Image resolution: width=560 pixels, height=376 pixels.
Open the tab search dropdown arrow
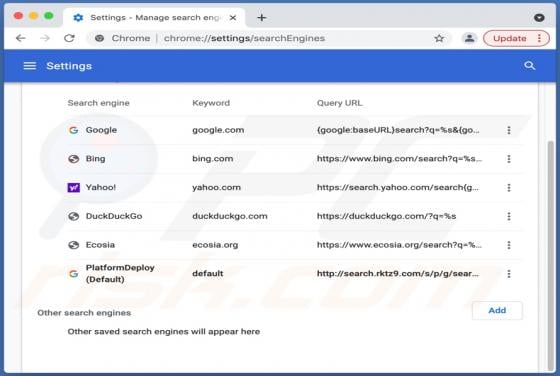pyautogui.click(x=539, y=17)
